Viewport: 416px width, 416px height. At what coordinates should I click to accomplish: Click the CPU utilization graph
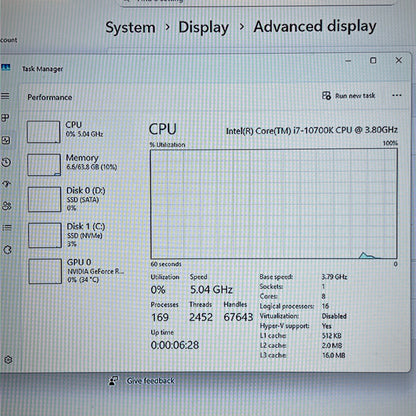tap(274, 204)
